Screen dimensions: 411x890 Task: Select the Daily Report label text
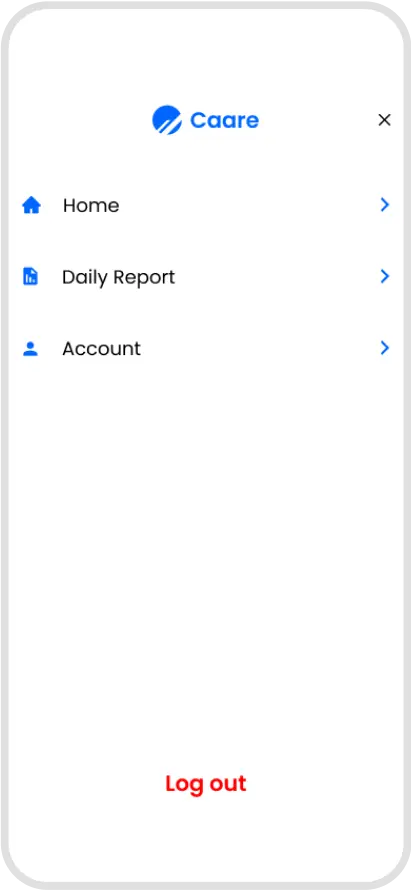point(119,278)
